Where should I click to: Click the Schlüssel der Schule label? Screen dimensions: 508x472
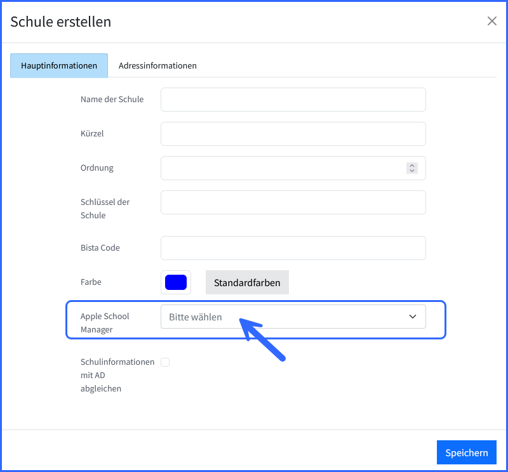tap(105, 209)
